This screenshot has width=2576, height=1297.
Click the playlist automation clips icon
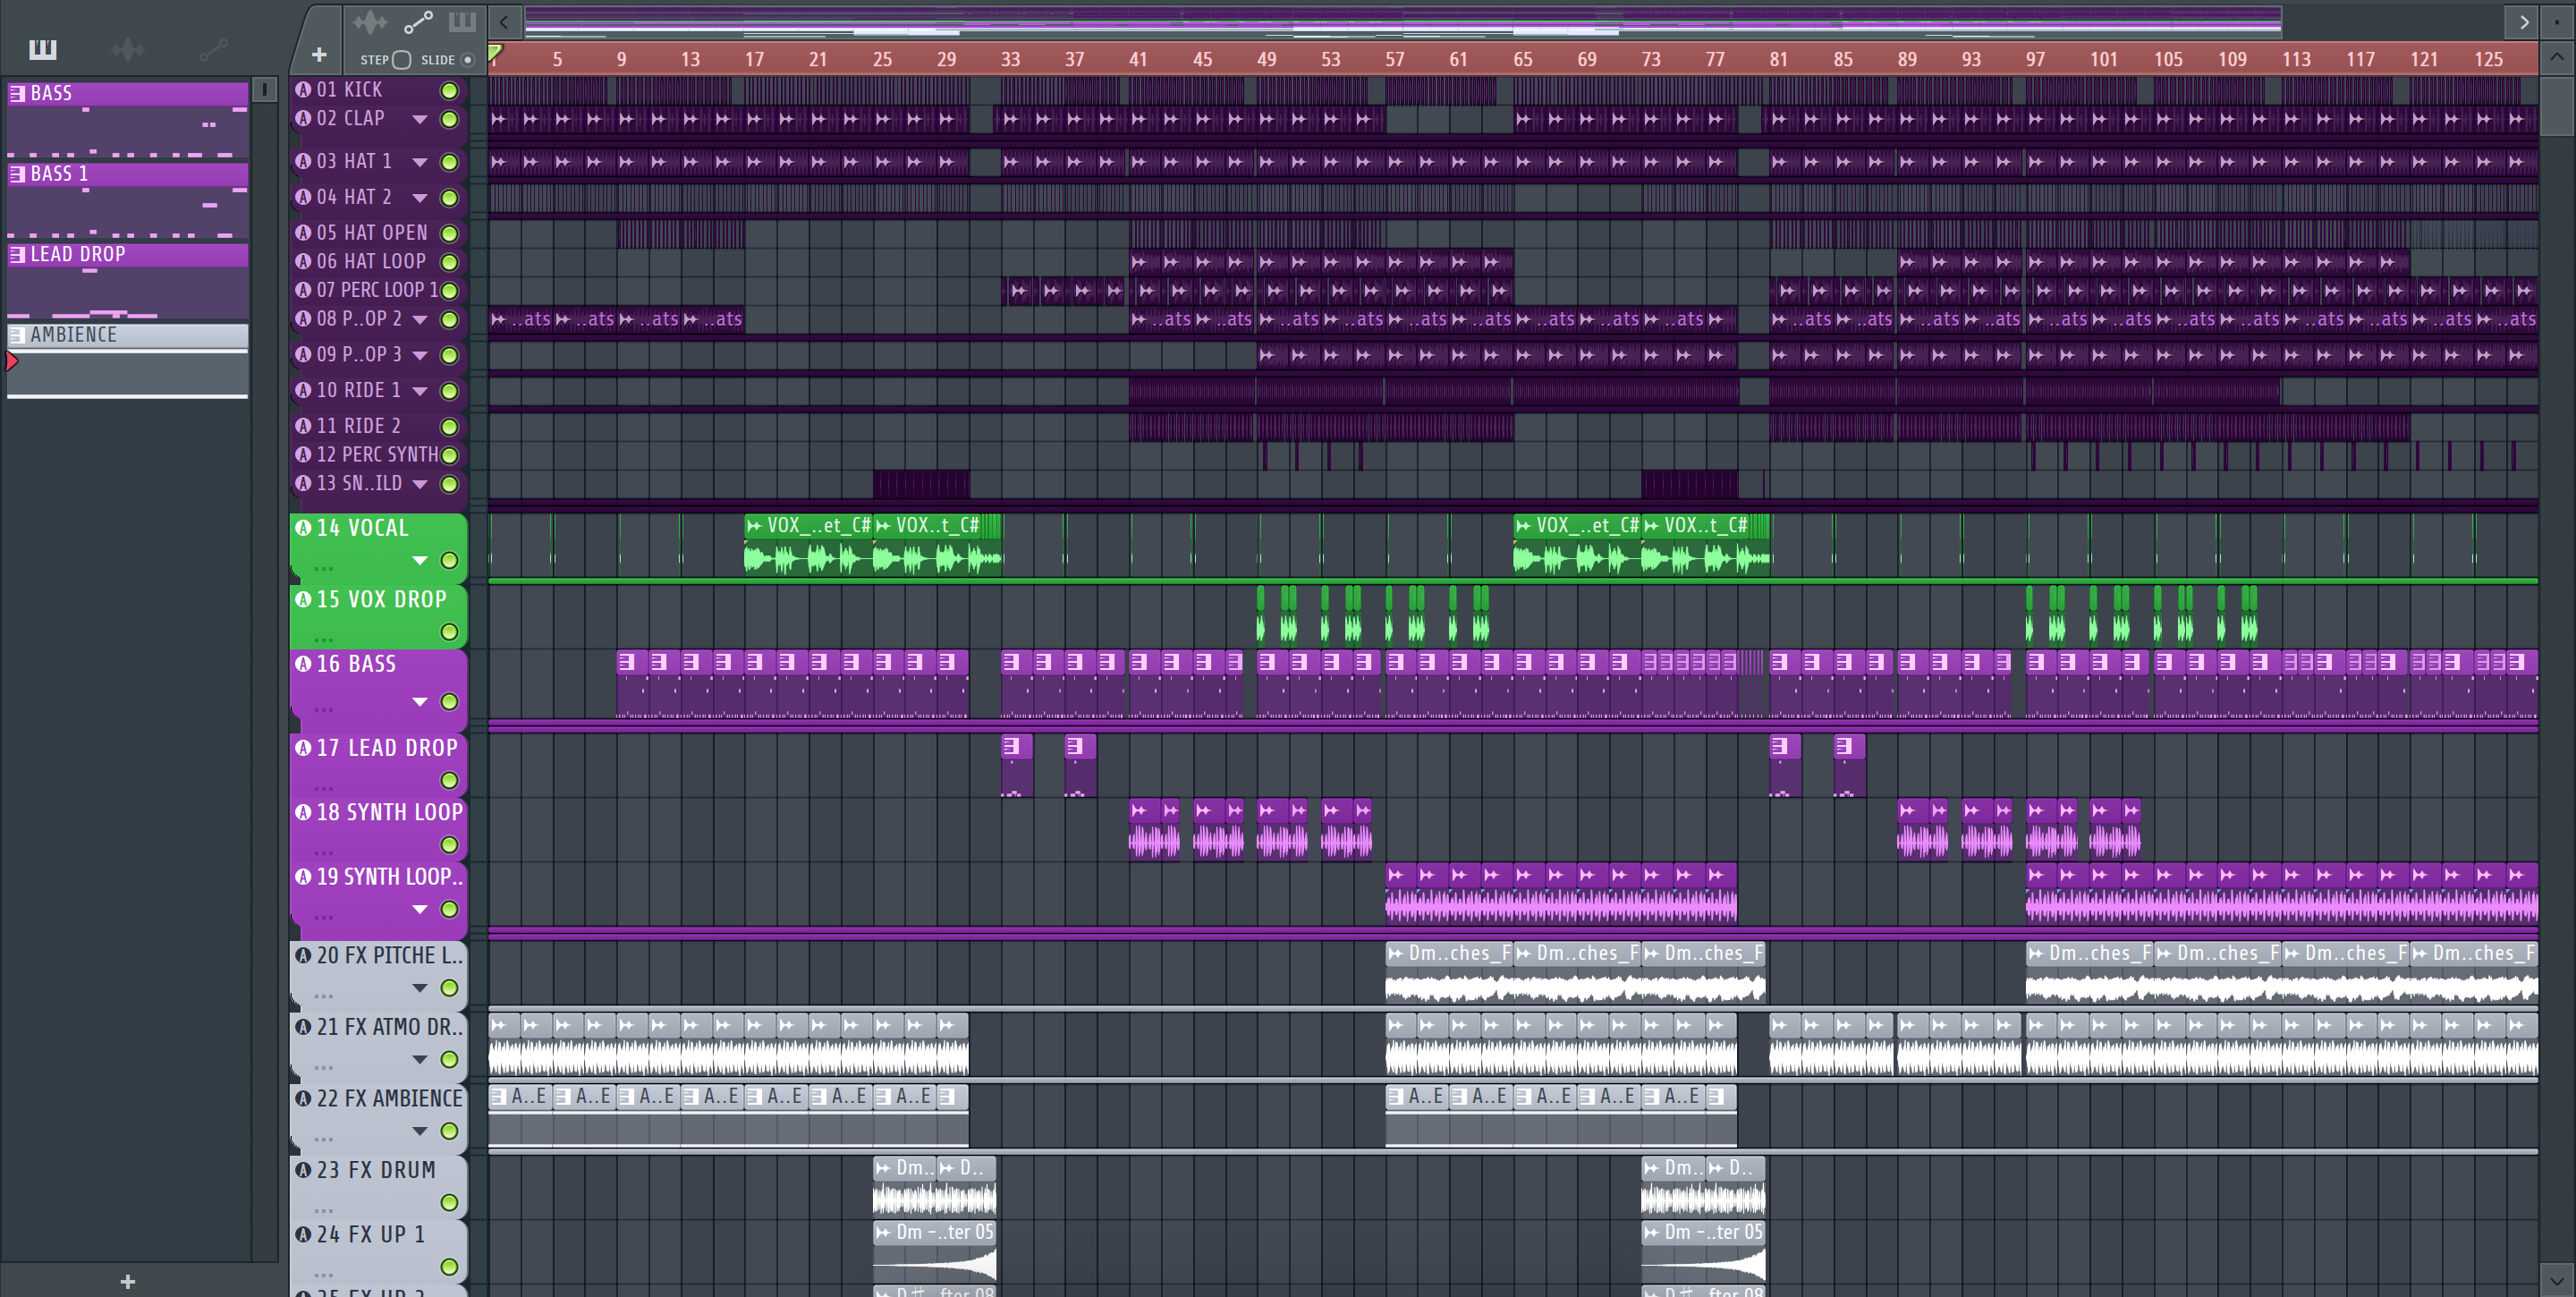418,21
